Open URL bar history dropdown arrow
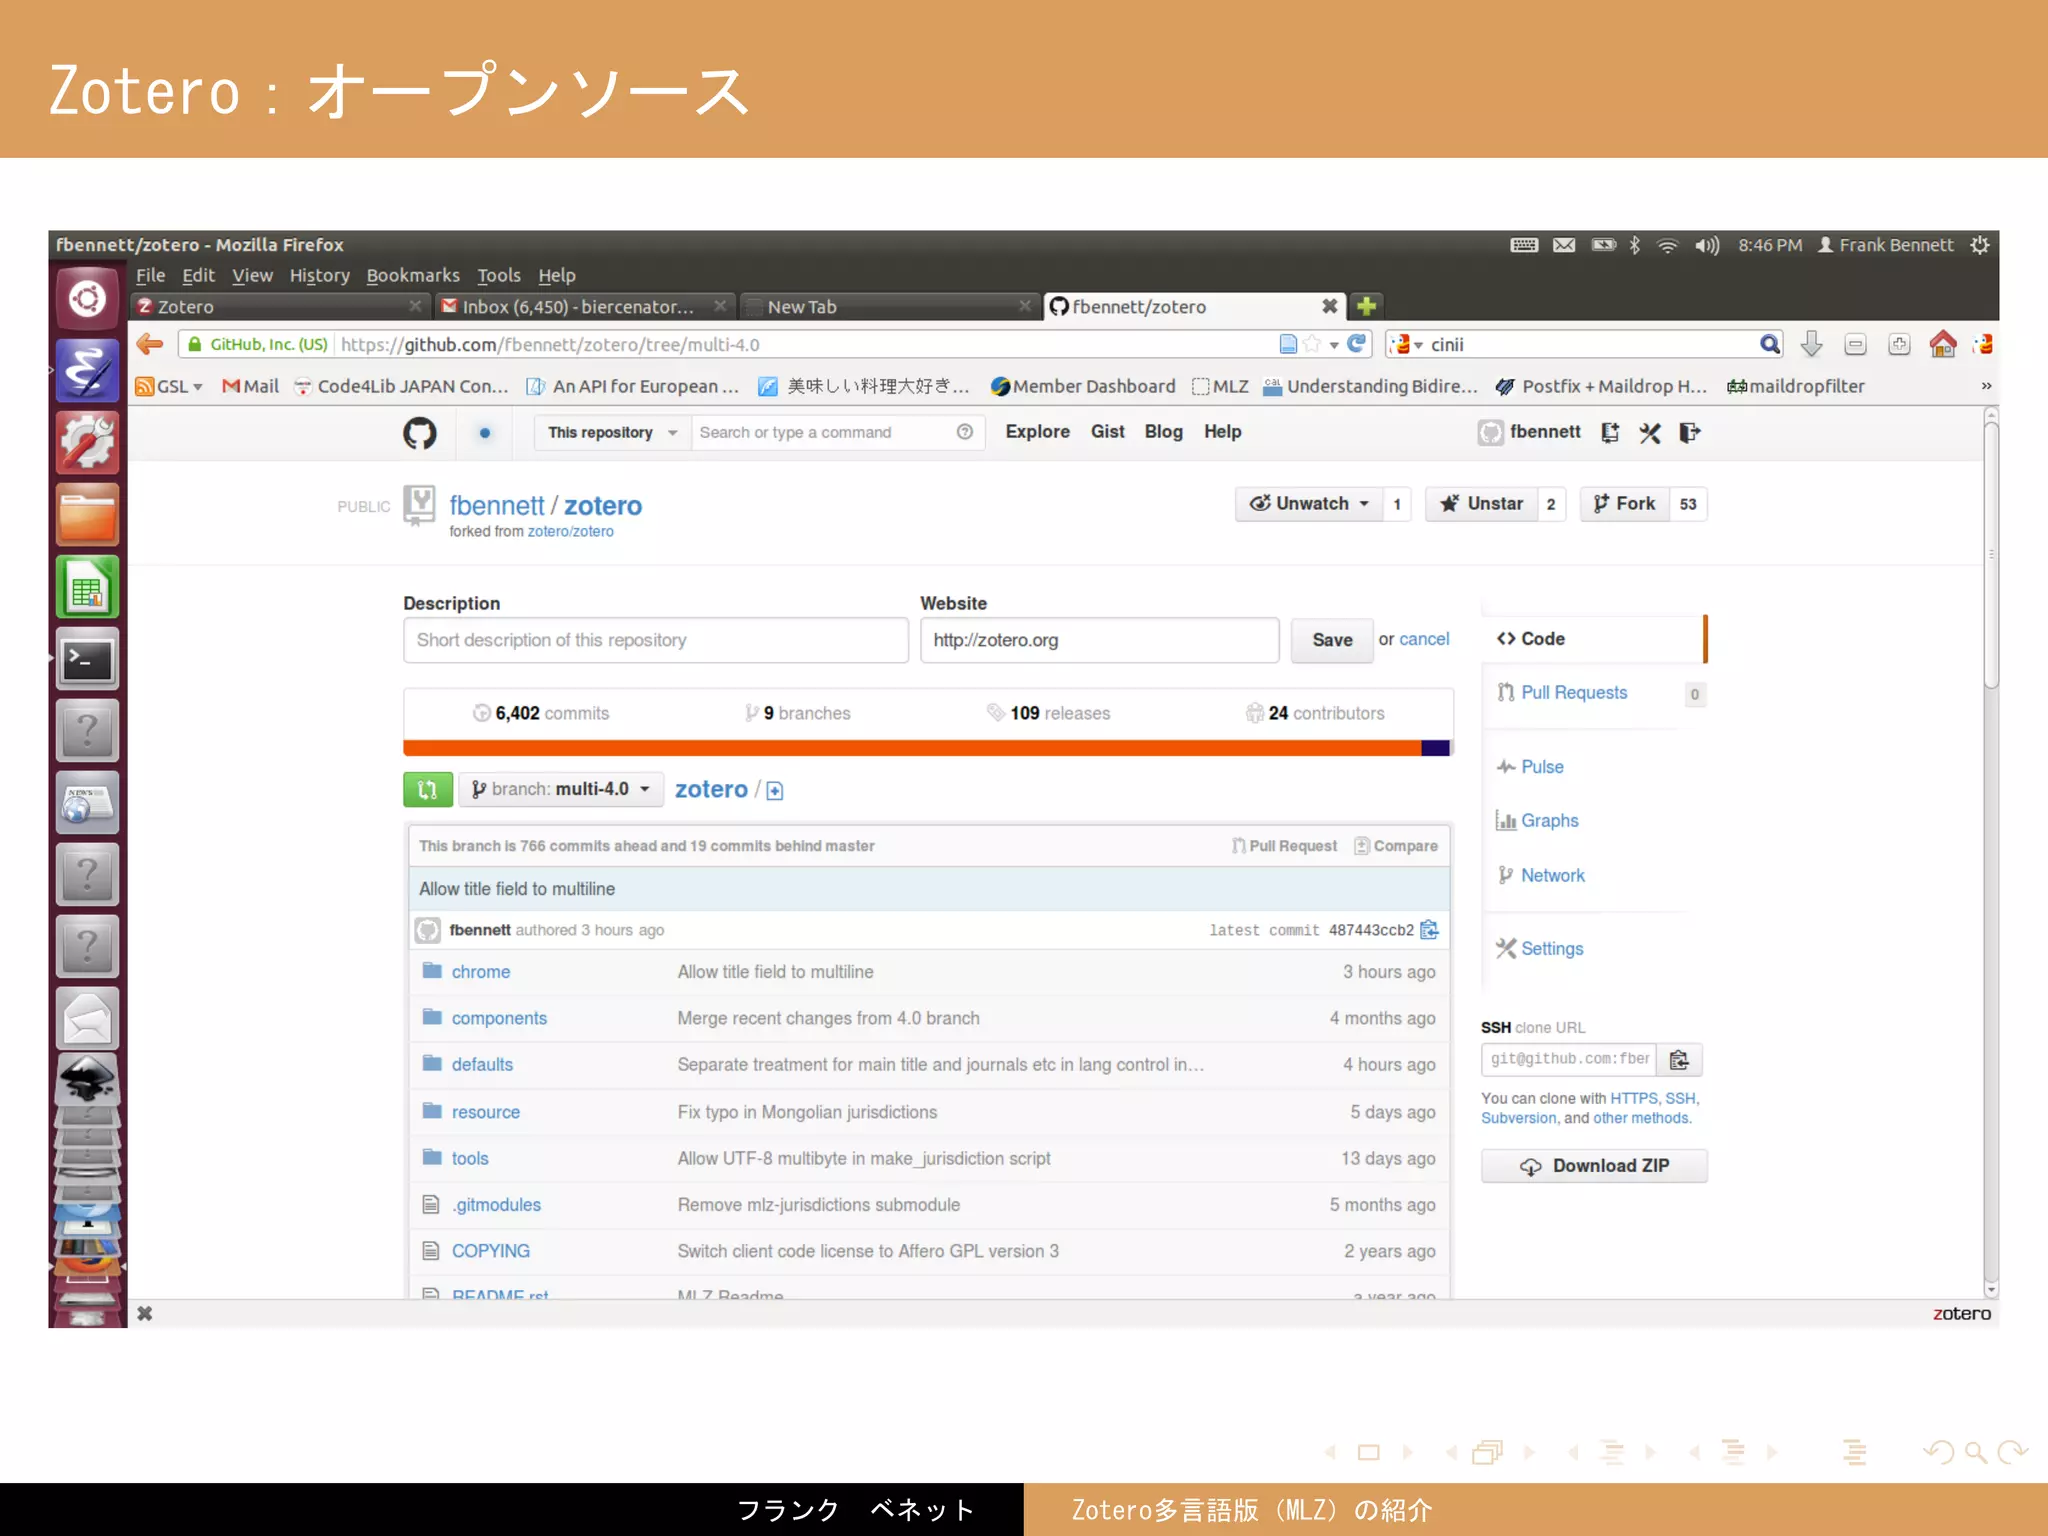Screen dimensions: 2048x1536 tap(1334, 345)
